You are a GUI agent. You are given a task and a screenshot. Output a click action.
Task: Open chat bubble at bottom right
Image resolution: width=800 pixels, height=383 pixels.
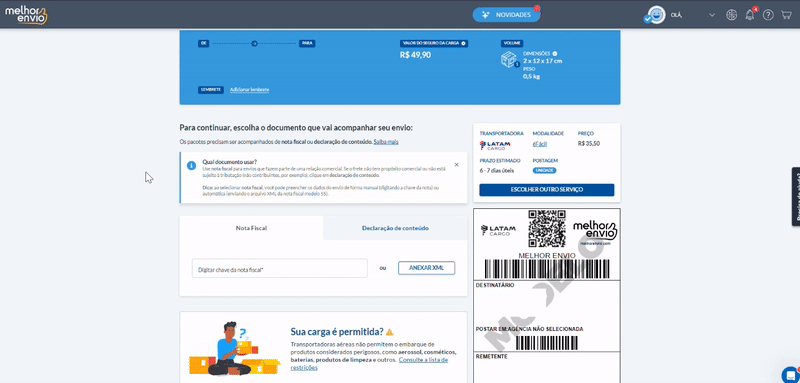[790, 374]
